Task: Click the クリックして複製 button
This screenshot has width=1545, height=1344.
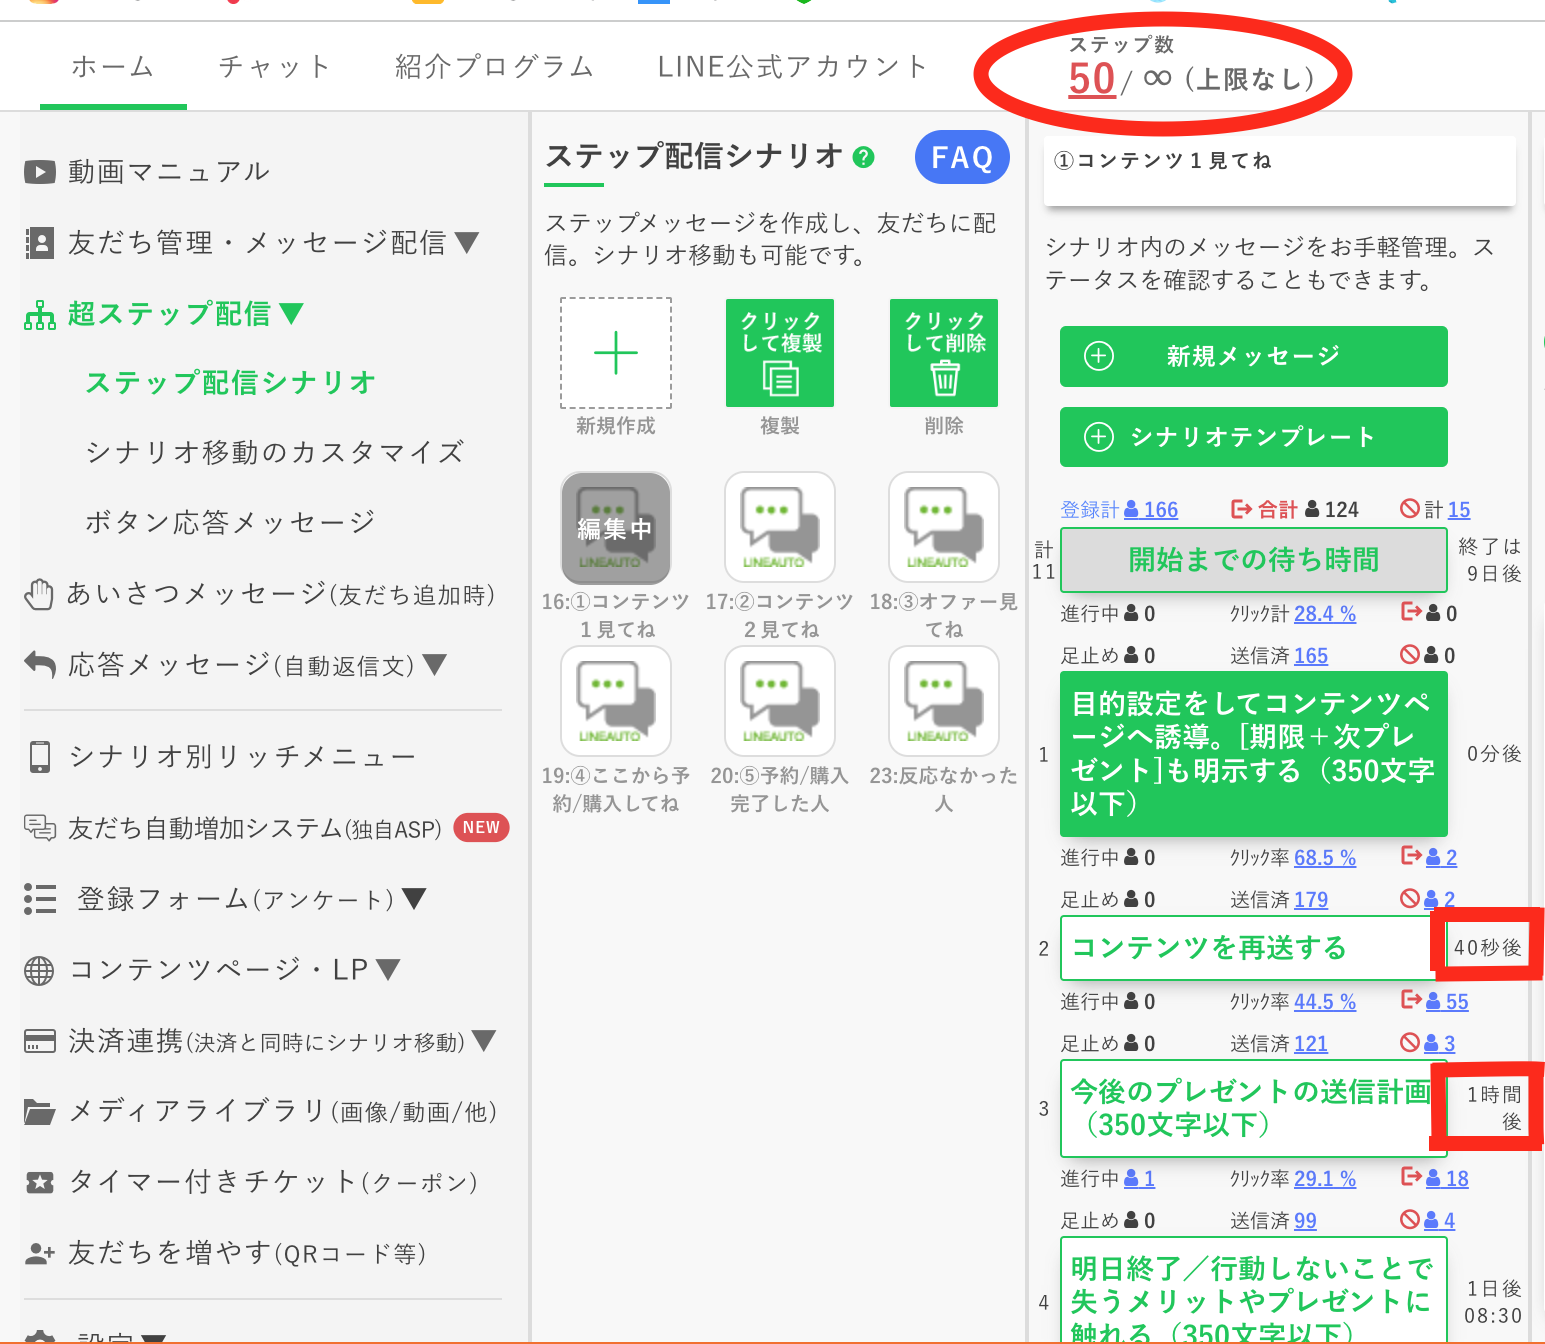Action: coord(780,353)
